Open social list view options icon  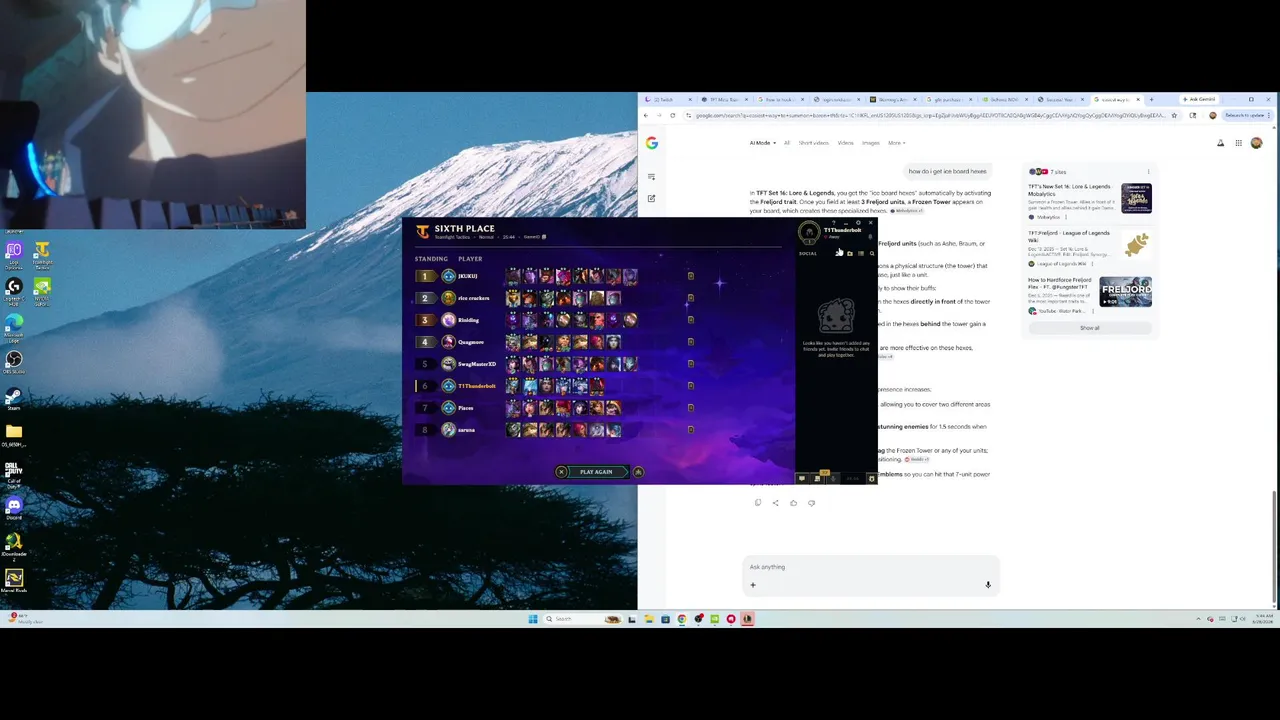(861, 253)
